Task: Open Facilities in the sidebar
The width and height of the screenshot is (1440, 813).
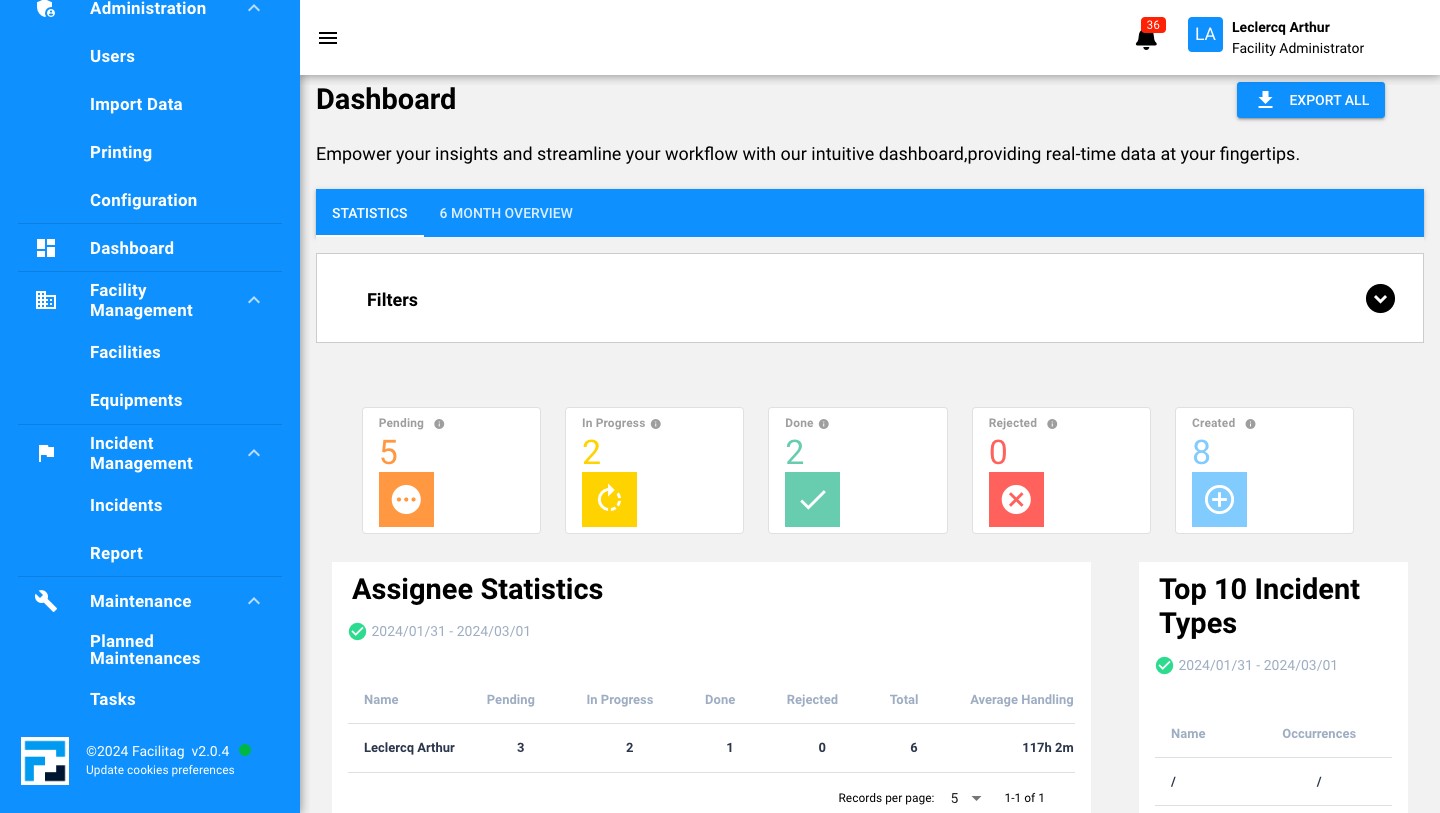Action: click(x=125, y=352)
